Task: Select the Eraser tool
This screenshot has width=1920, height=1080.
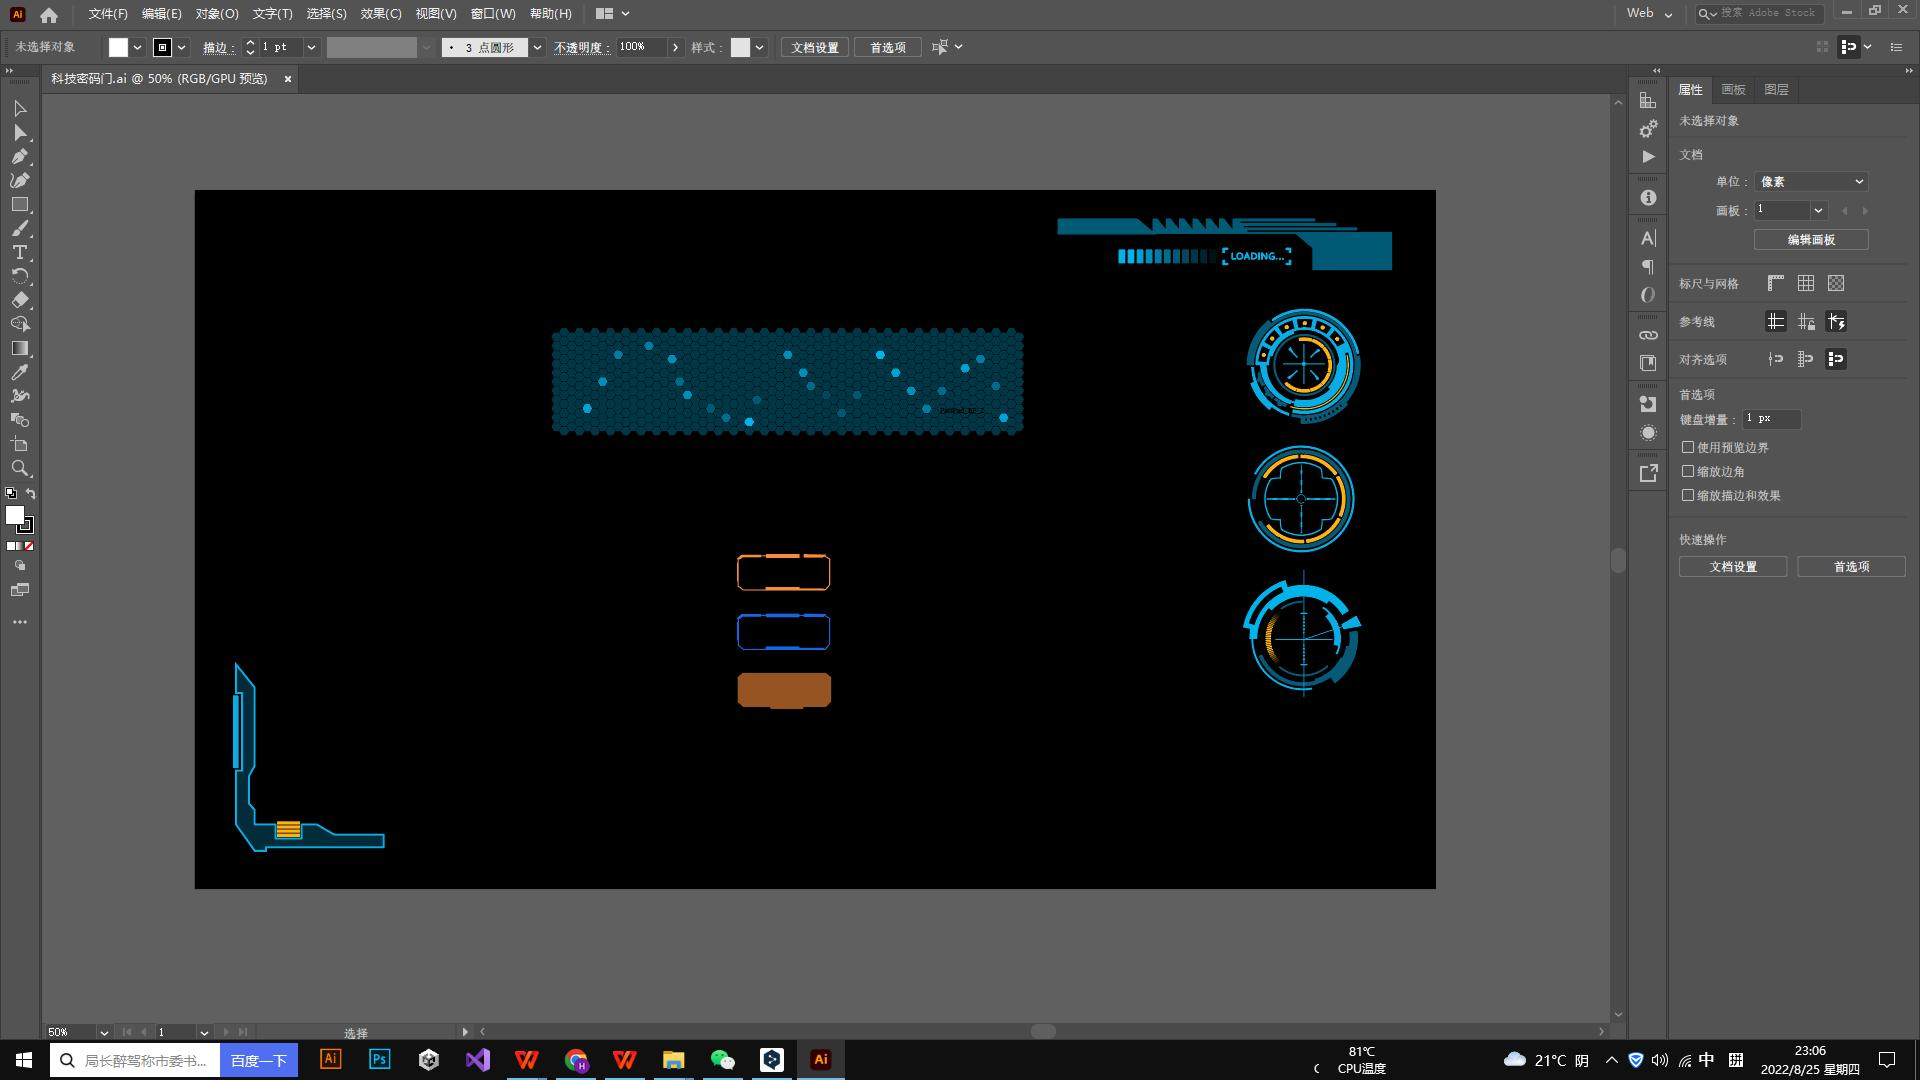Action: point(20,300)
